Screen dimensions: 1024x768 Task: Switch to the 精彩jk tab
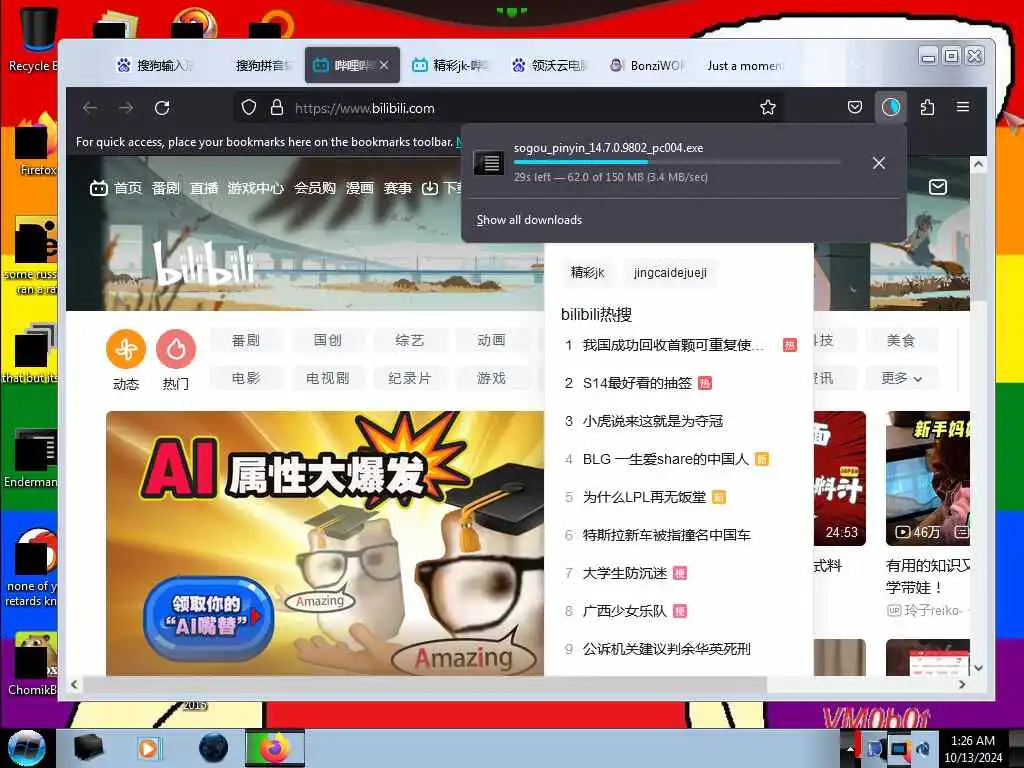click(451, 65)
